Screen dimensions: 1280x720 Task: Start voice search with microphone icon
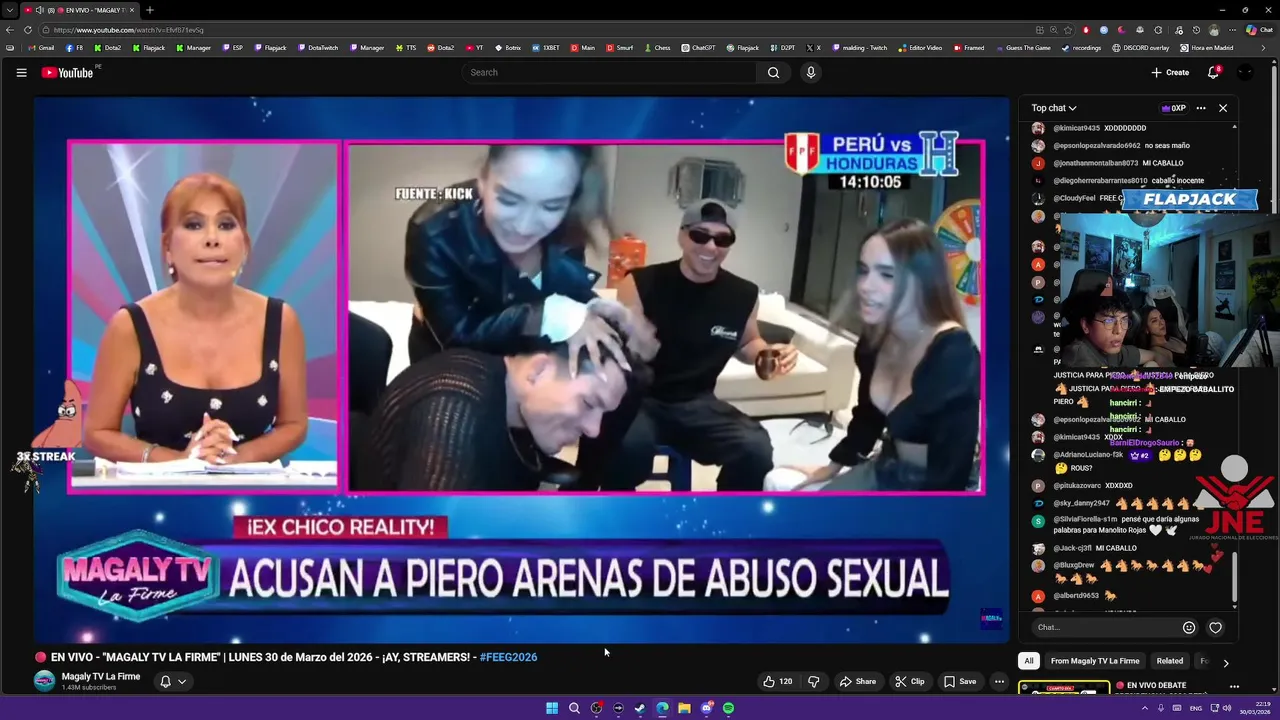point(811,72)
